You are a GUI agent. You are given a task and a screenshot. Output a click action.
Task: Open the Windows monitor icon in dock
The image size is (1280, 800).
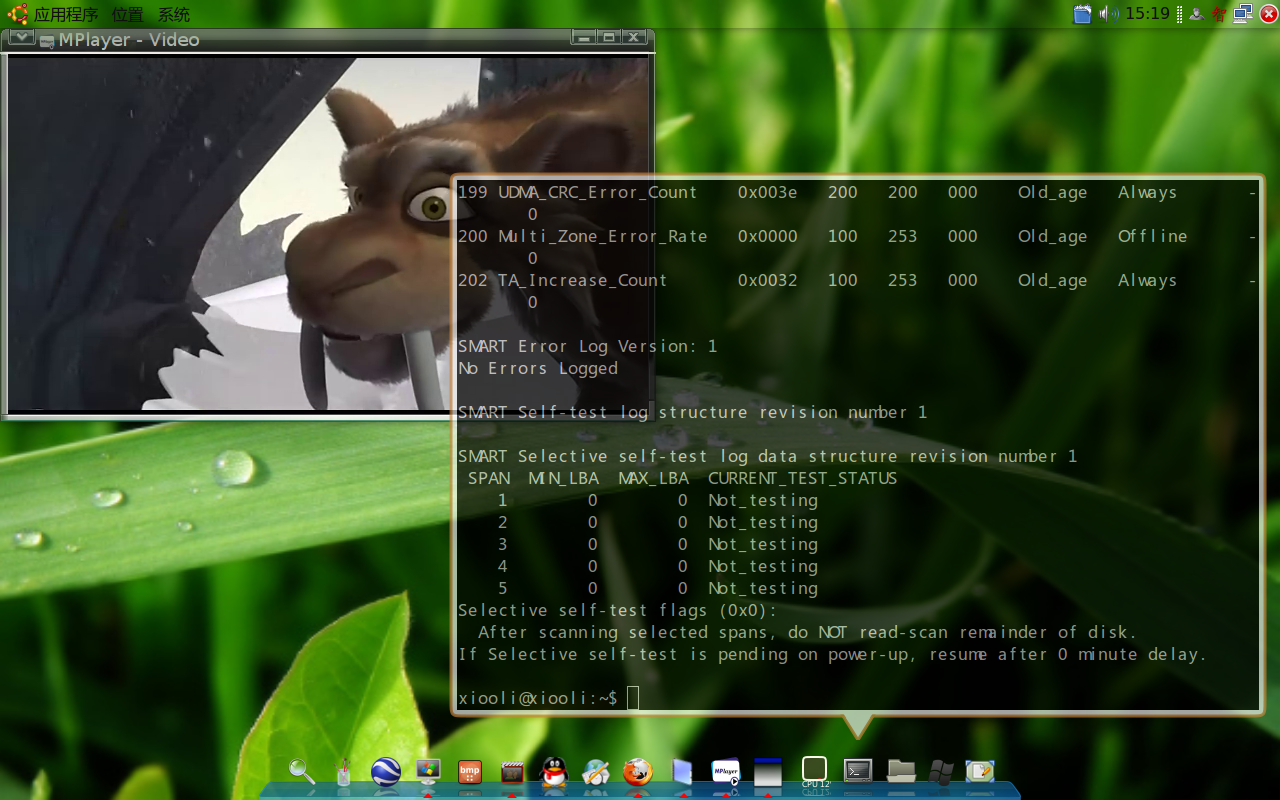tap(428, 771)
